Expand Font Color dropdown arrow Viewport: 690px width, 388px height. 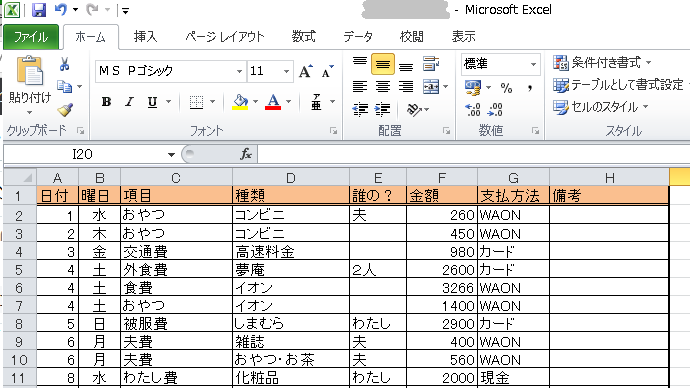[289, 102]
